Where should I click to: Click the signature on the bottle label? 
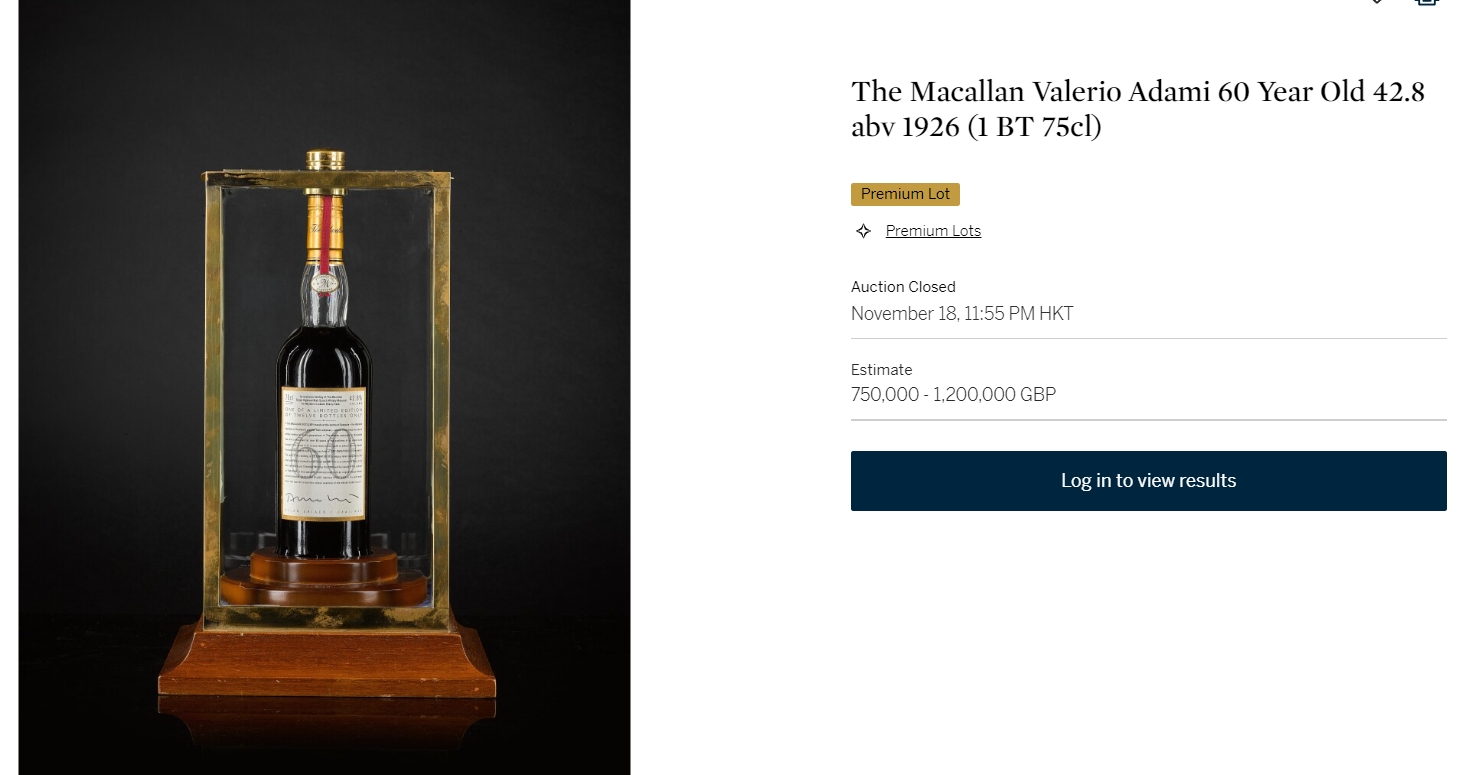click(316, 495)
